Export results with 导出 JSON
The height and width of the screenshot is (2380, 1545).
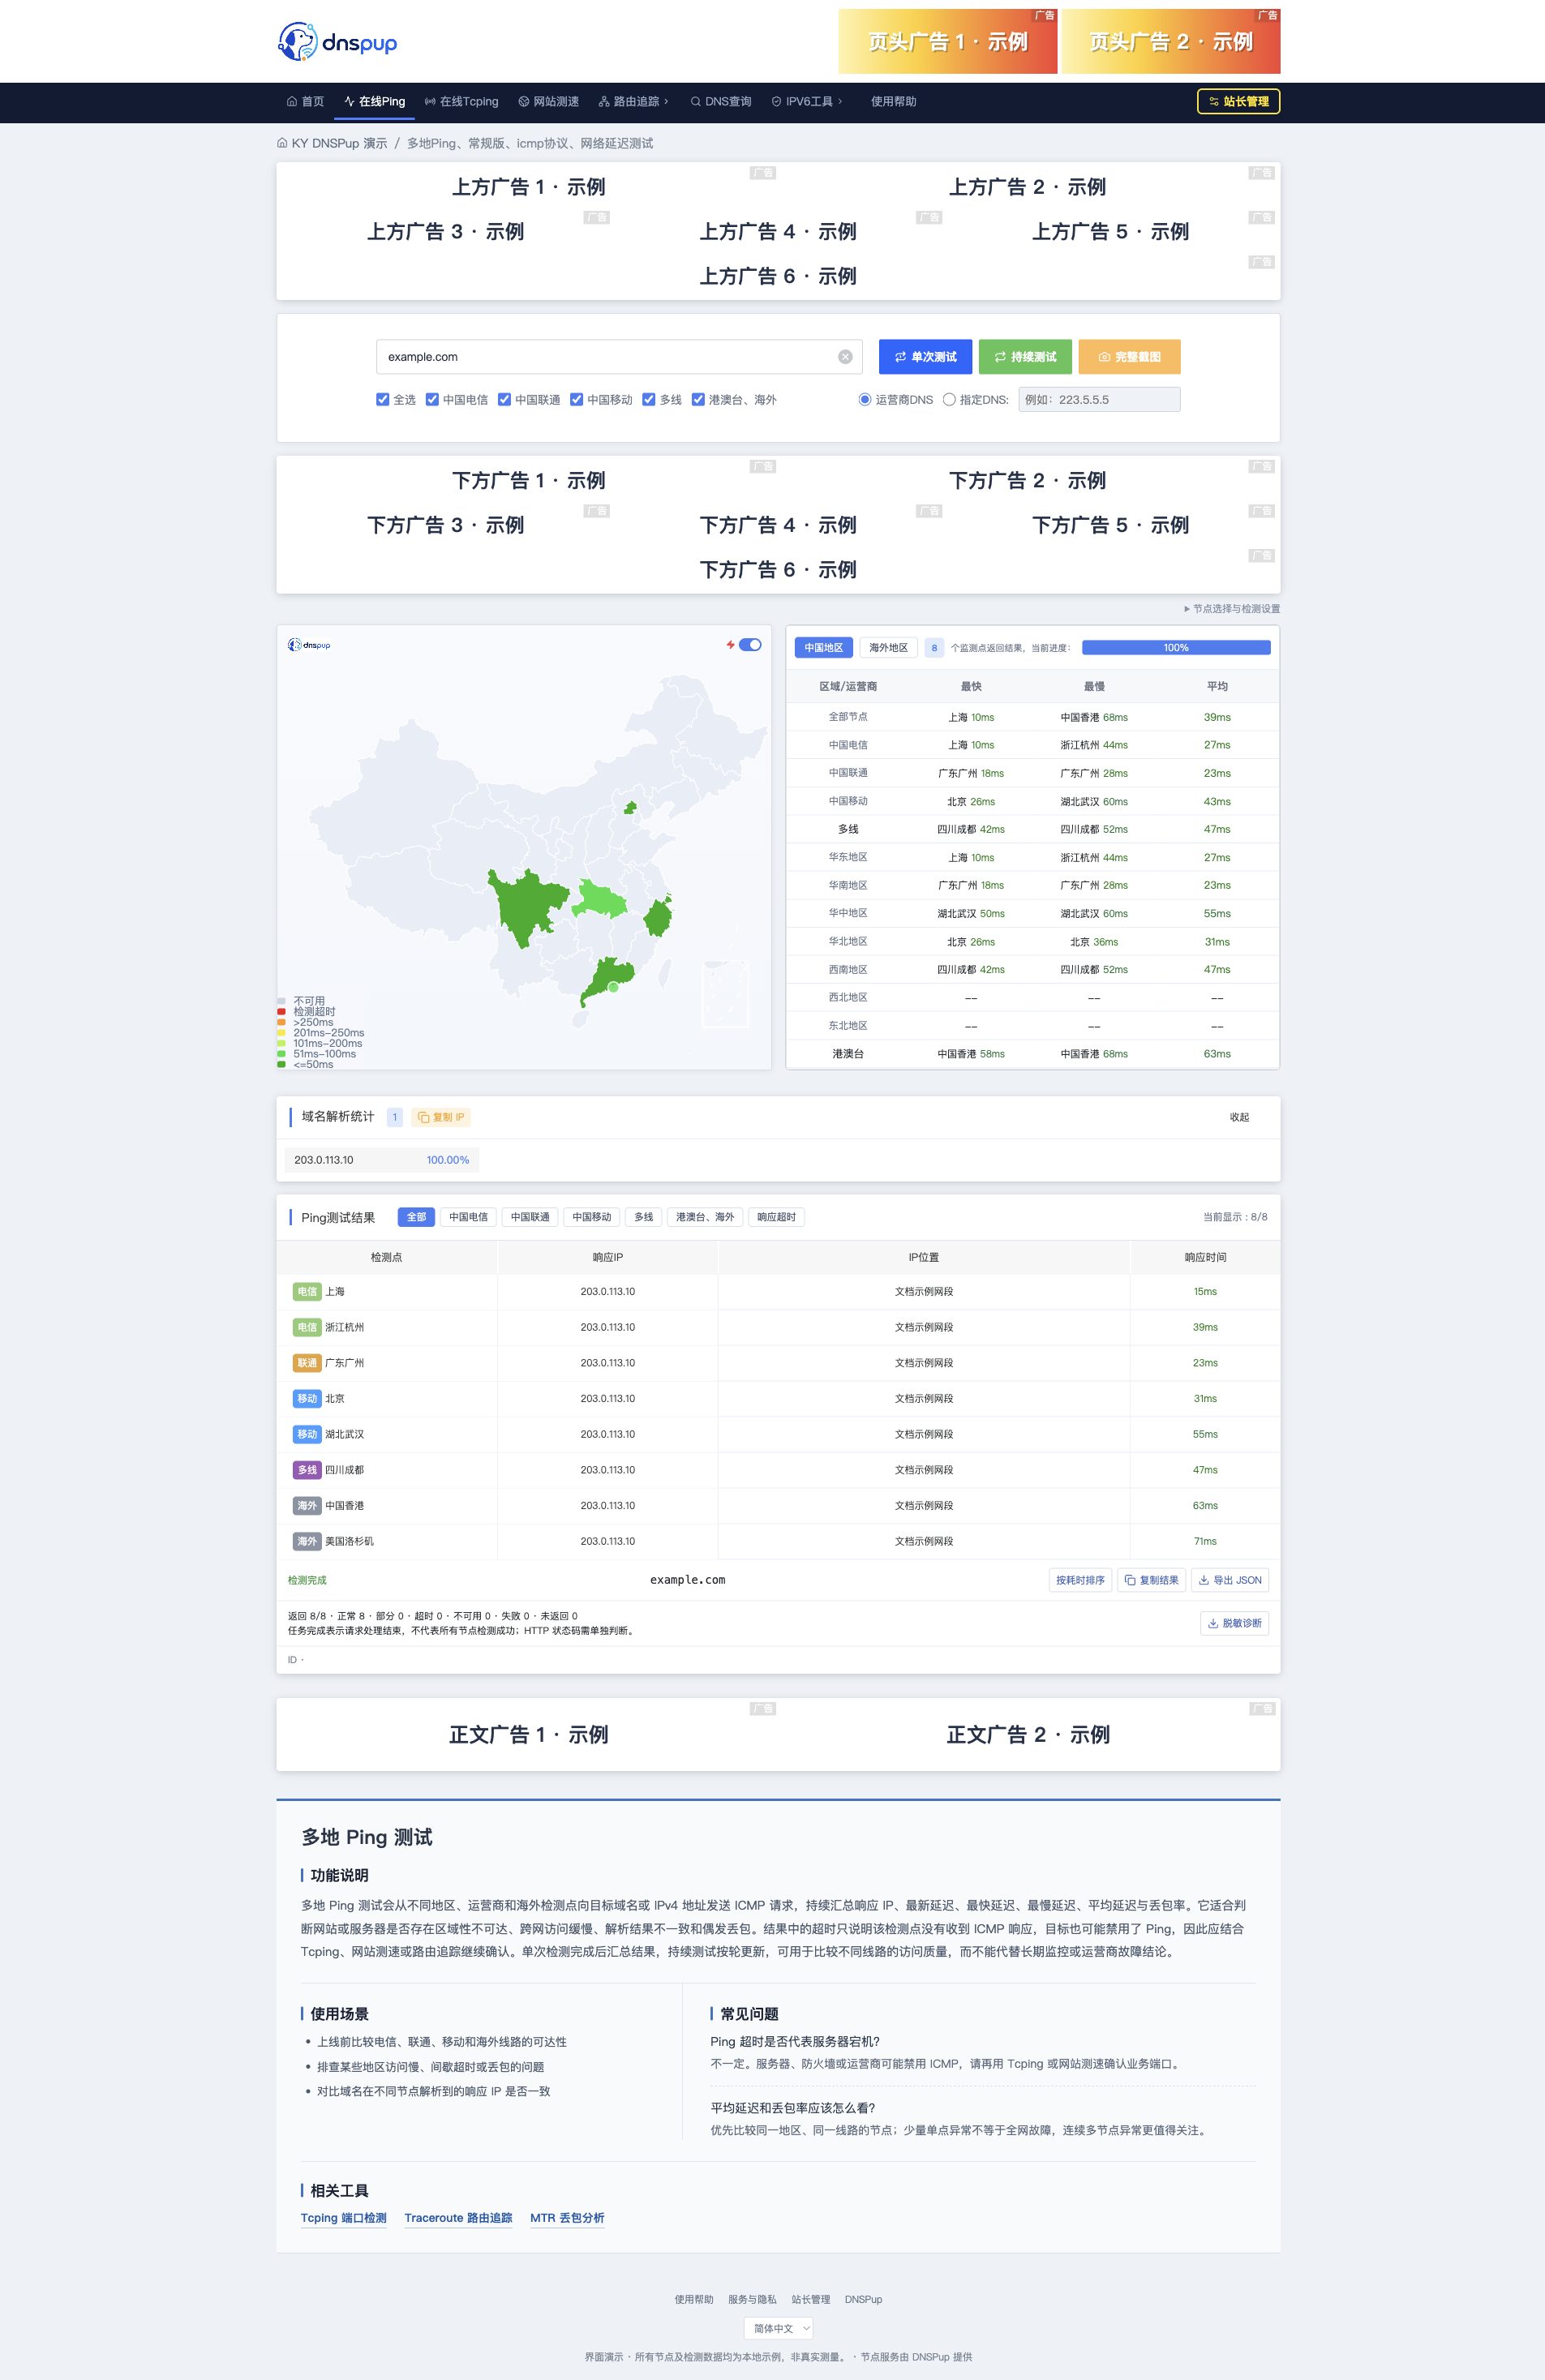coord(1230,1580)
